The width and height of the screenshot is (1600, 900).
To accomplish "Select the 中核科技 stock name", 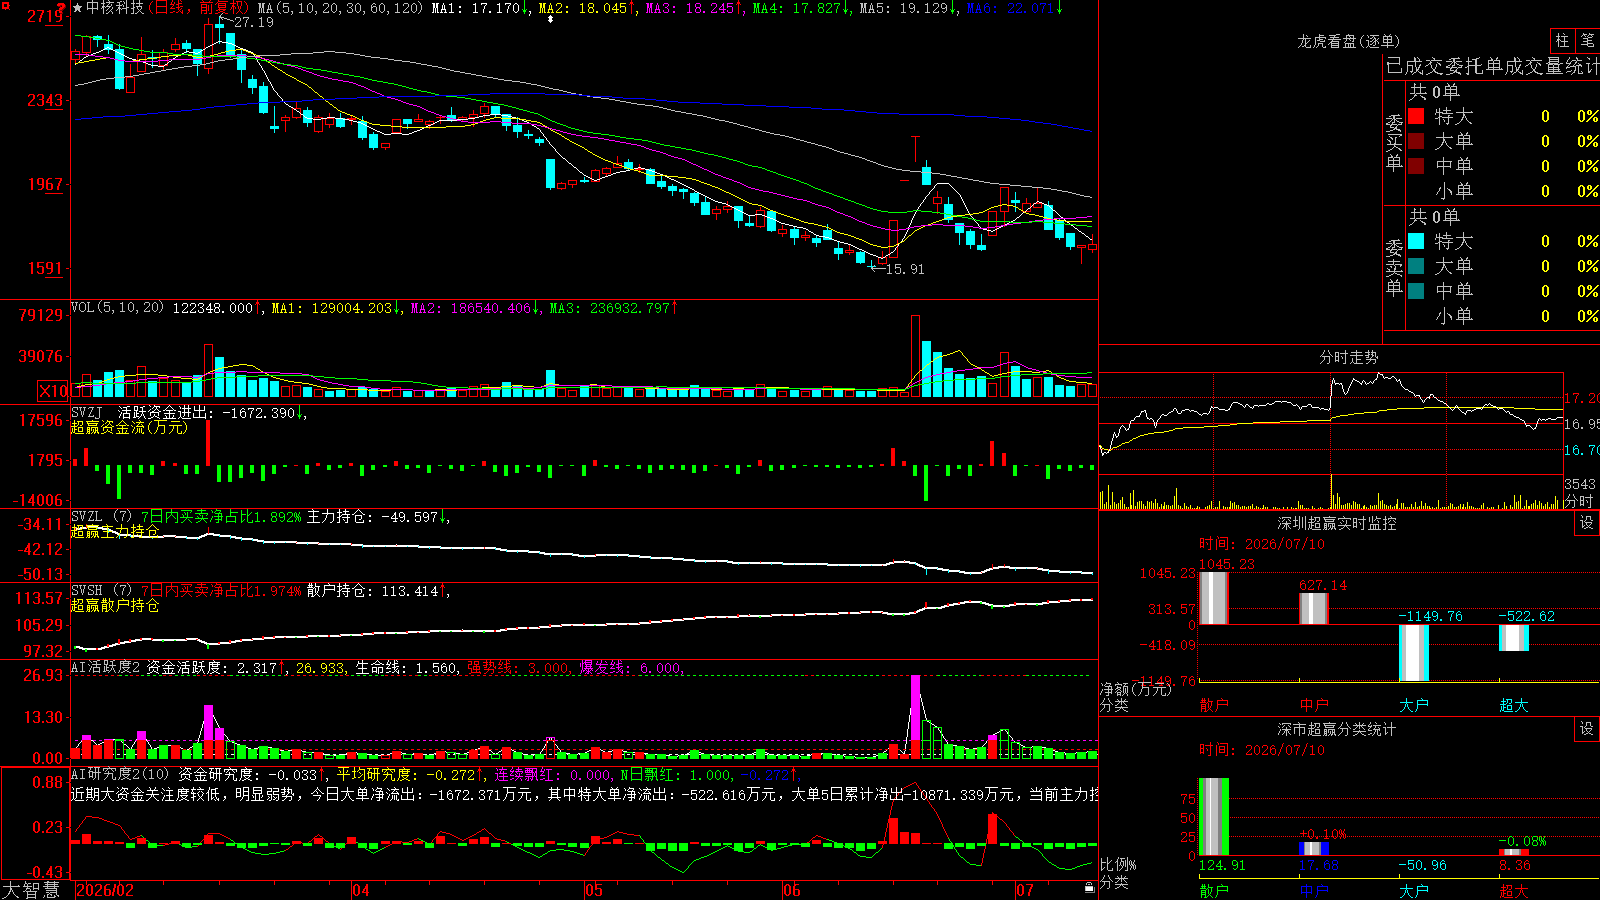I will [x=115, y=8].
